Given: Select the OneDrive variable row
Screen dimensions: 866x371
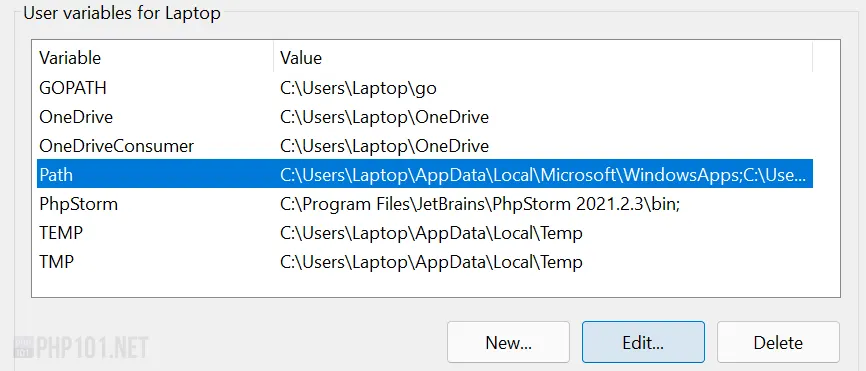Looking at the screenshot, I should tap(425, 117).
